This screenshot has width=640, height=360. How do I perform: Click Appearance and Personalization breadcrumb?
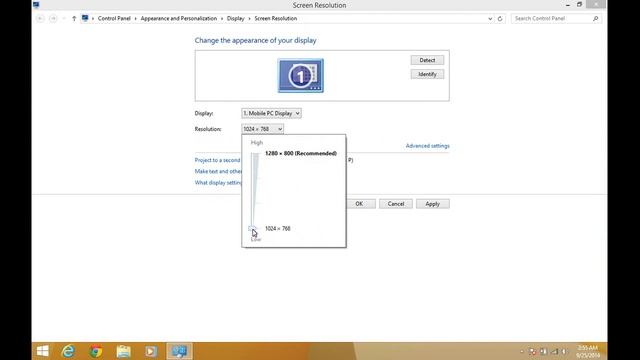pos(179,18)
